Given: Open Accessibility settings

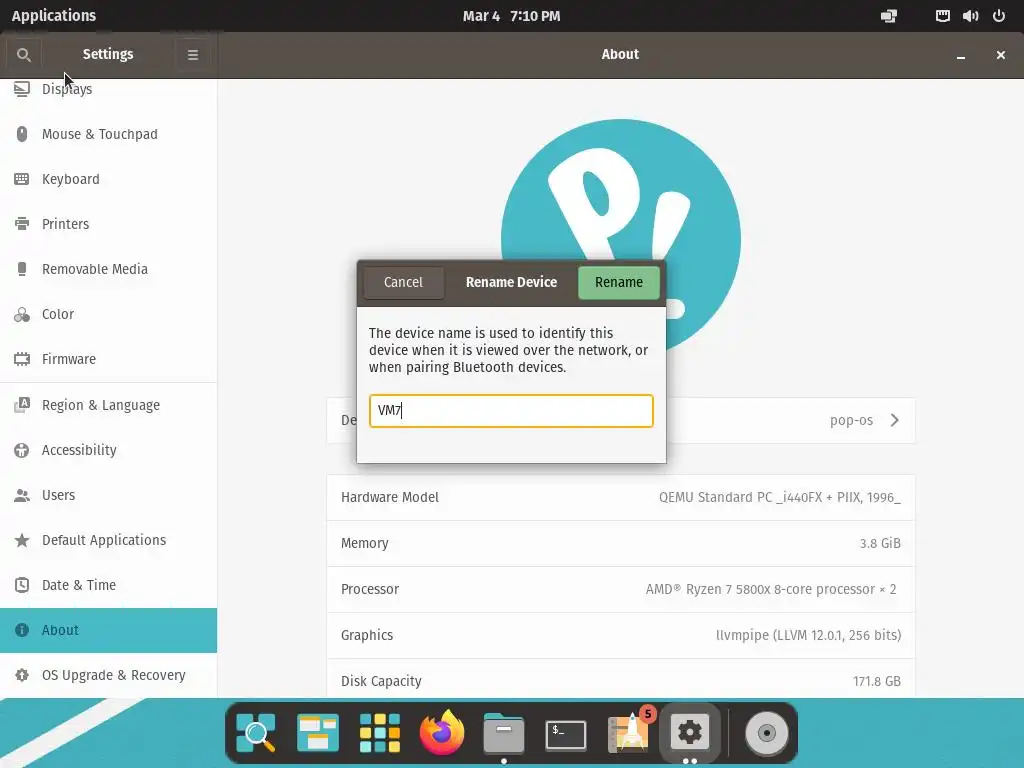Looking at the screenshot, I should tap(108, 450).
